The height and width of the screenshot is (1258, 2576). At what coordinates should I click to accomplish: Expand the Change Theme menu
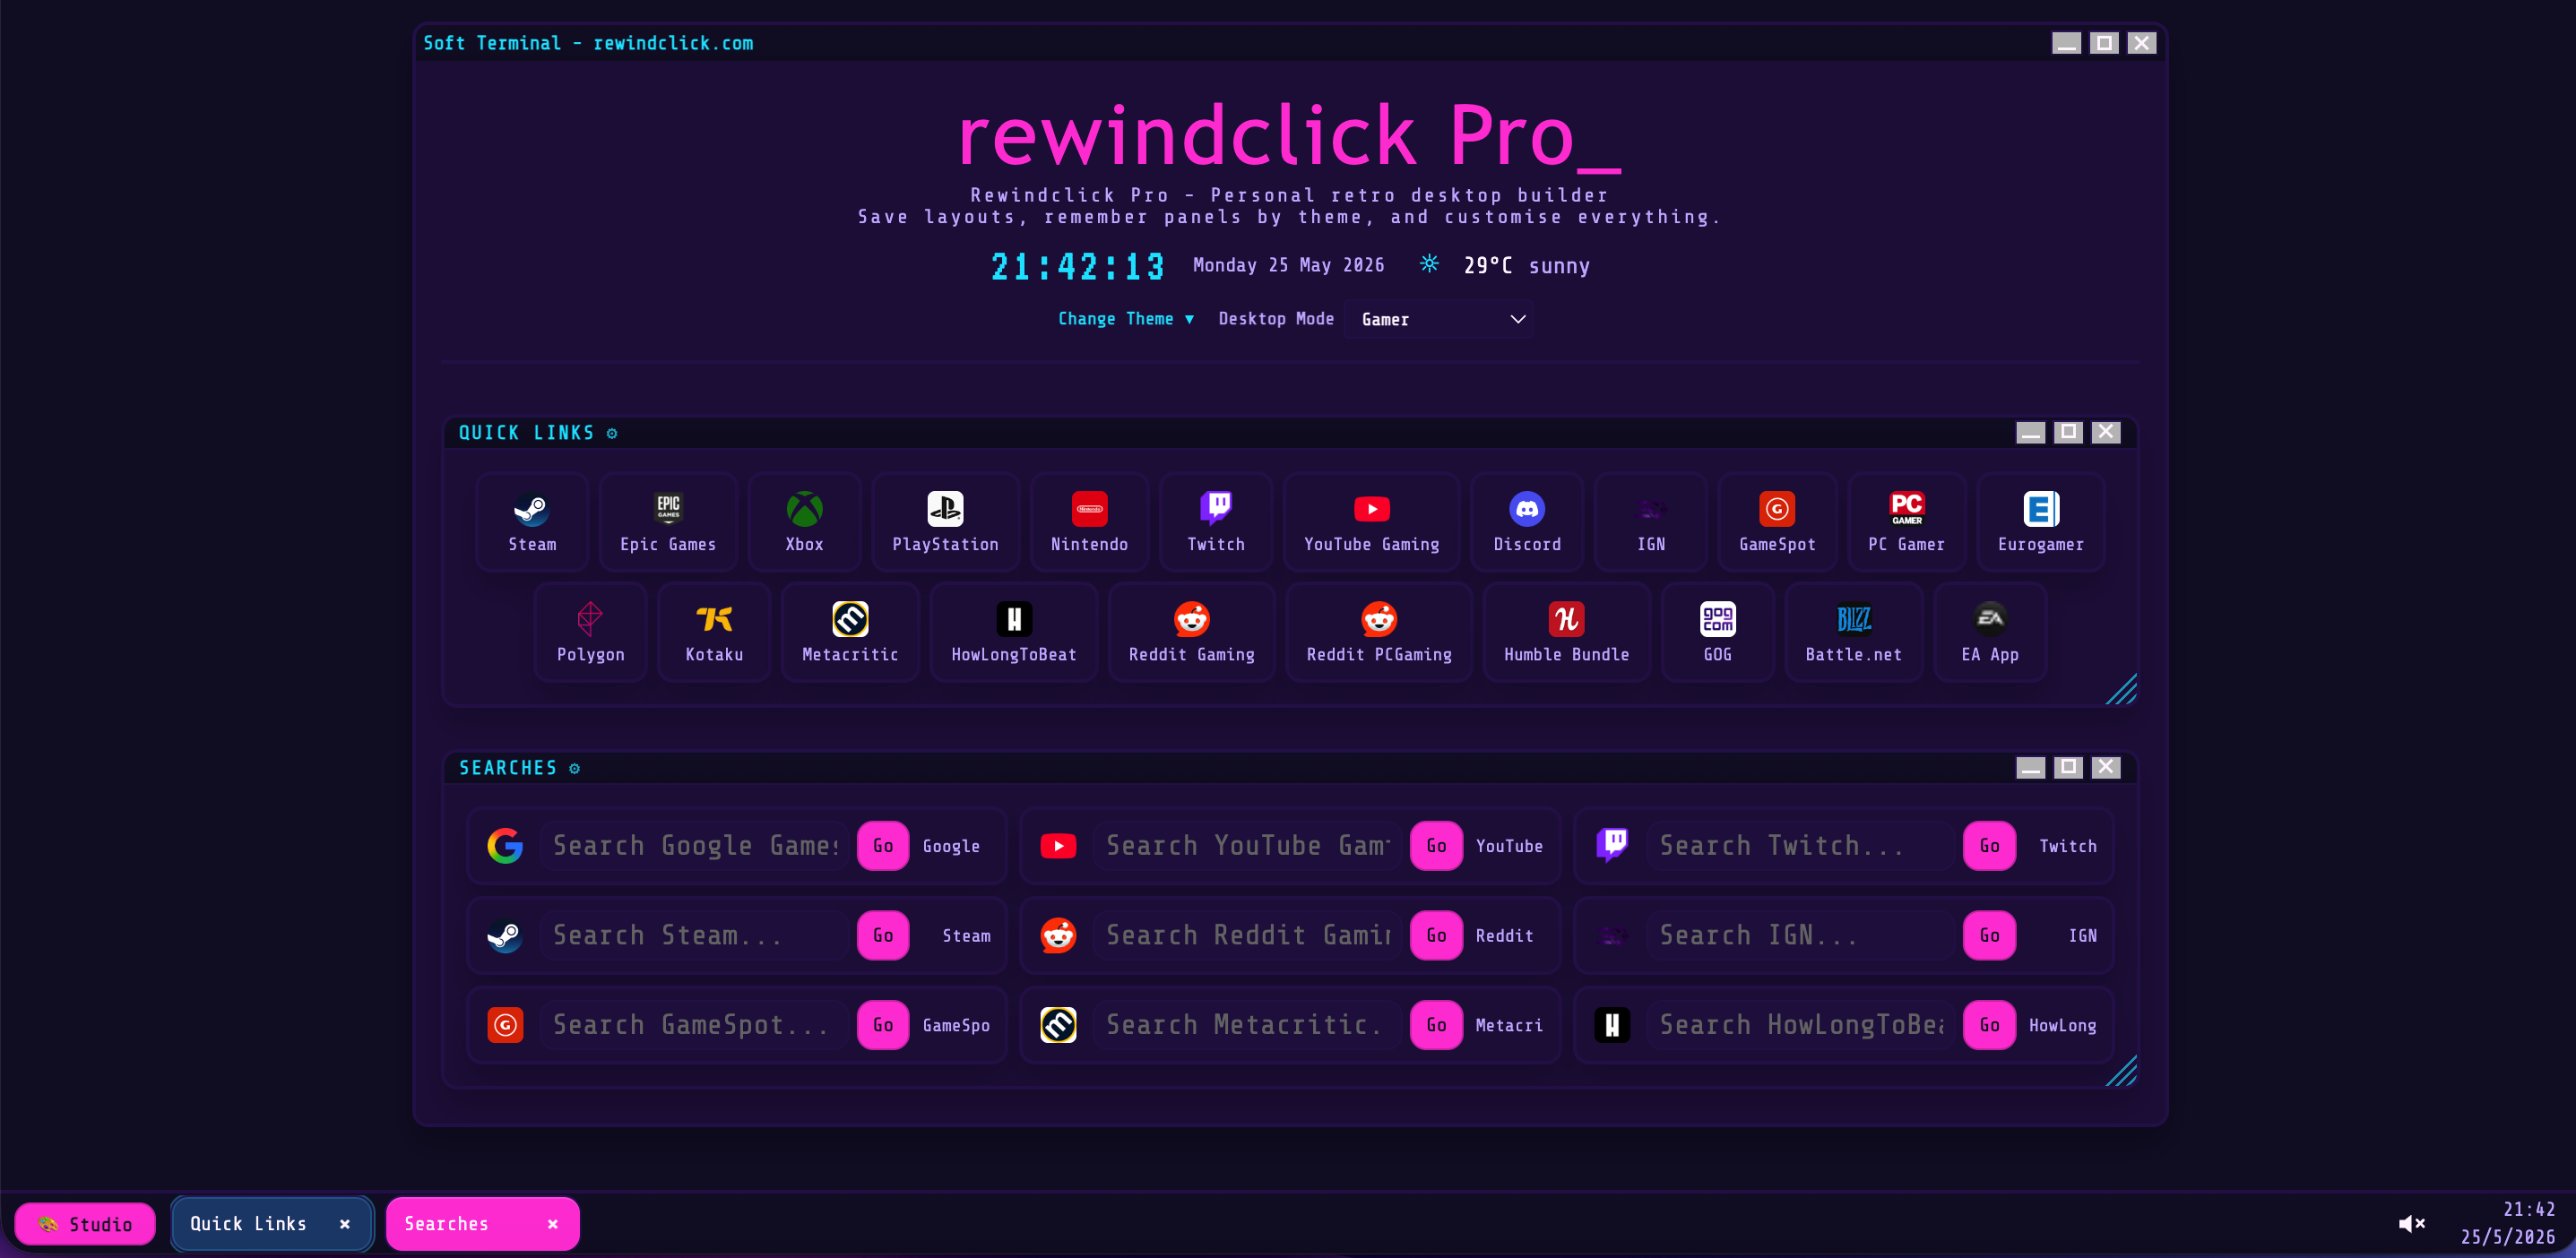1126,319
